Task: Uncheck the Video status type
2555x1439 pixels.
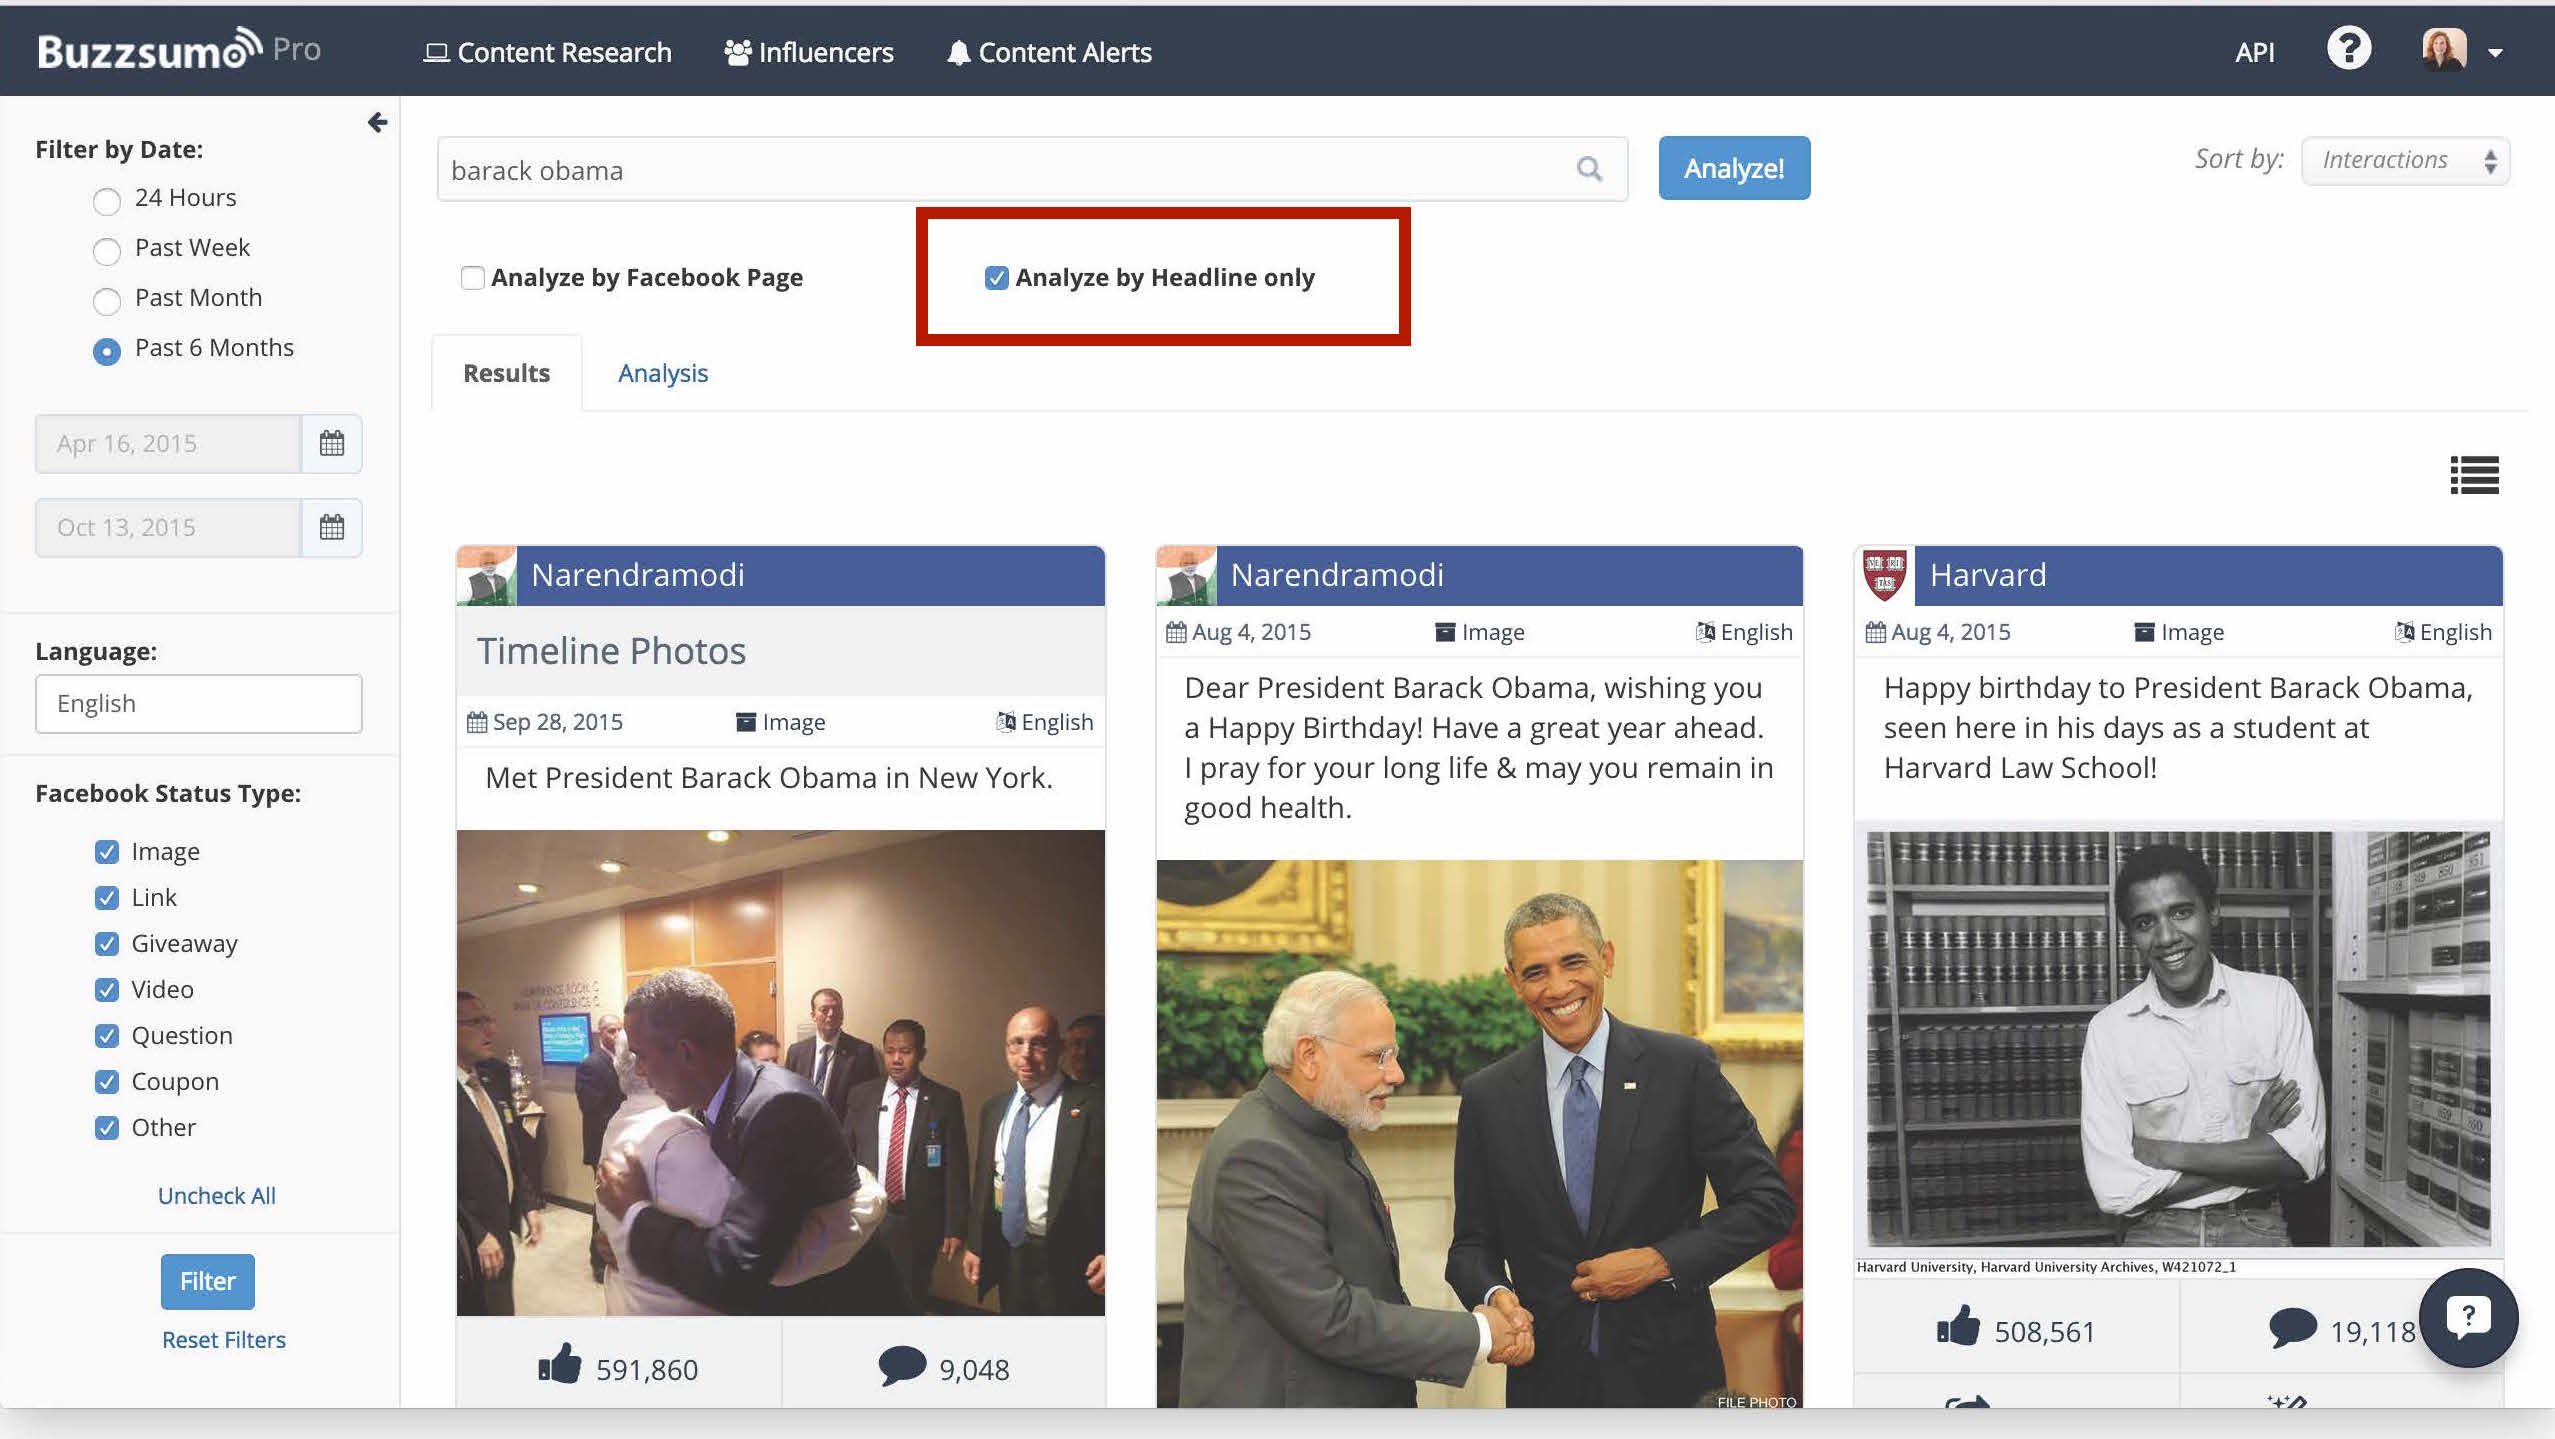Action: (x=107, y=989)
